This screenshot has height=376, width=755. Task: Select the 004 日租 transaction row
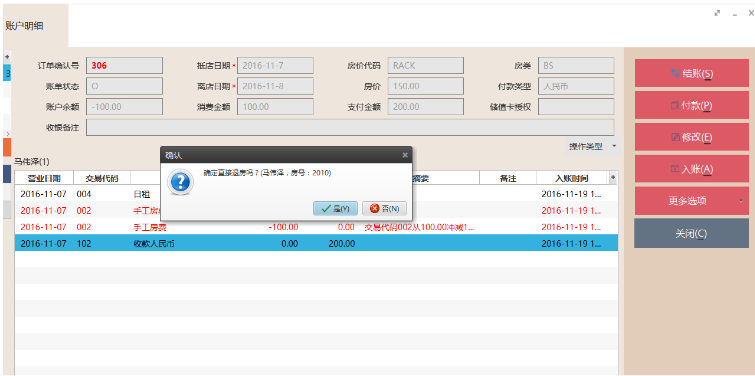(316, 194)
